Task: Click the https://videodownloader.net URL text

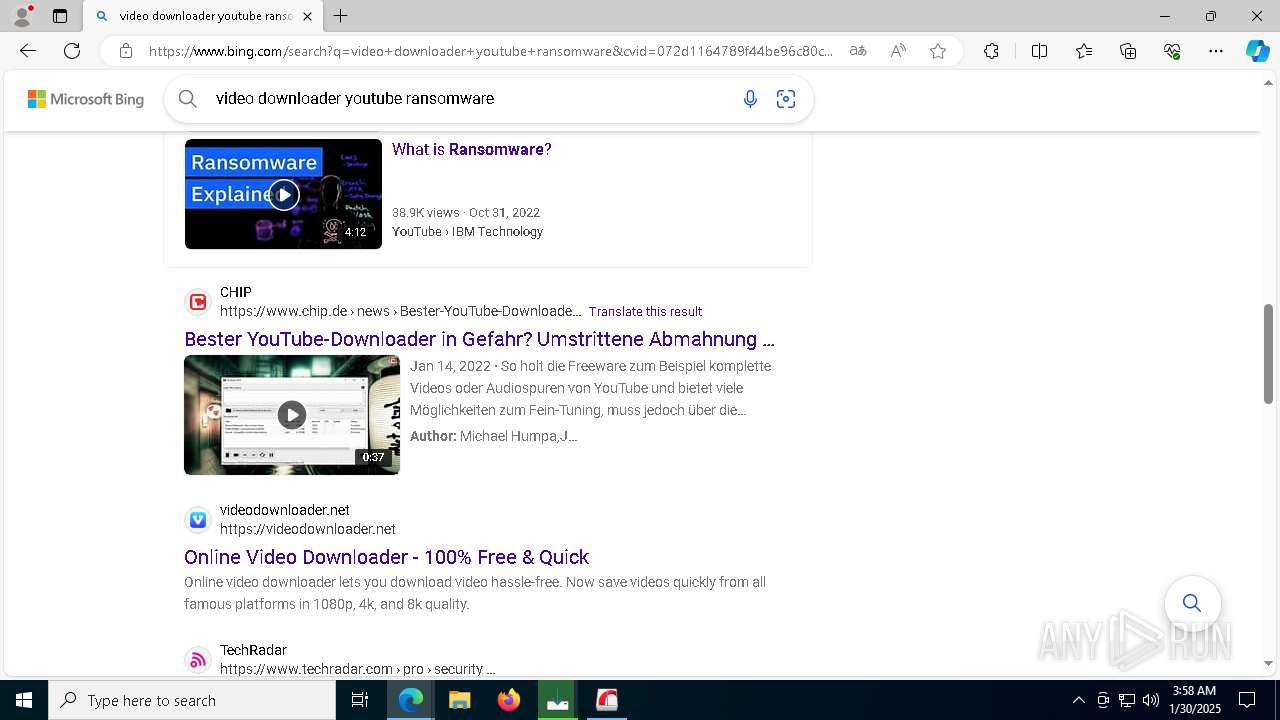Action: click(307, 529)
